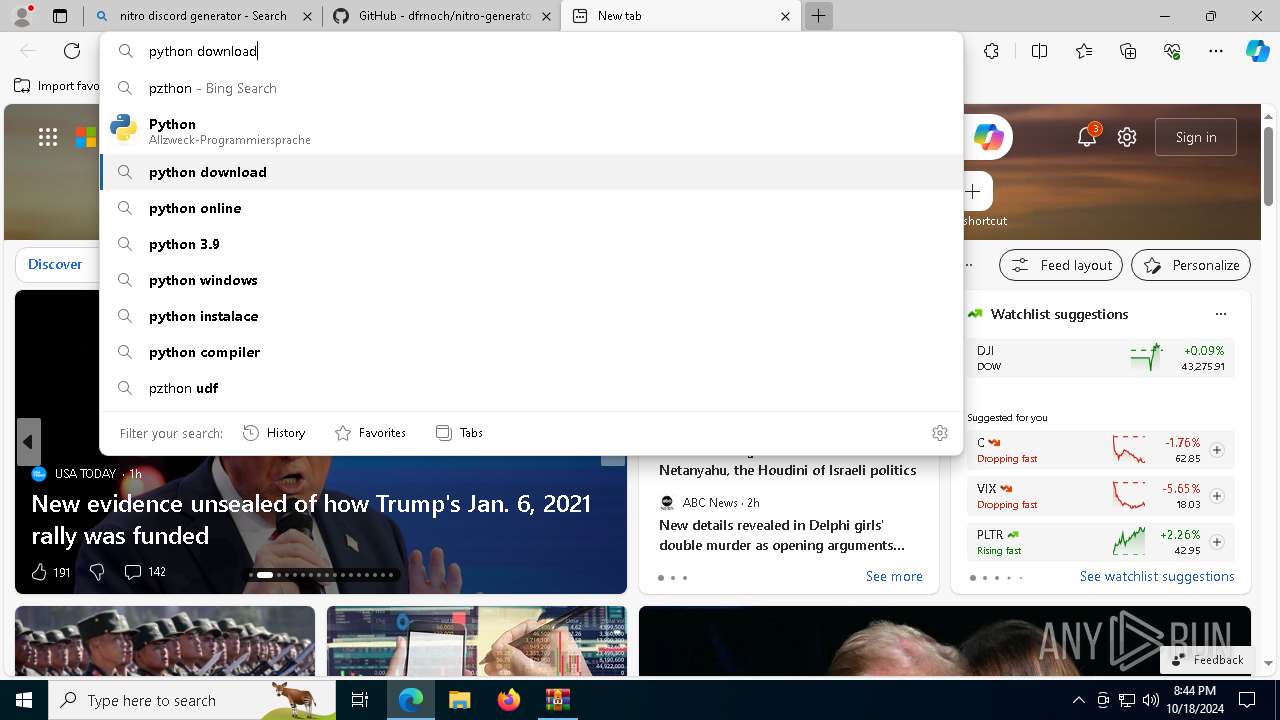
Task: Open the tab actions menu icon
Action: tap(60, 16)
